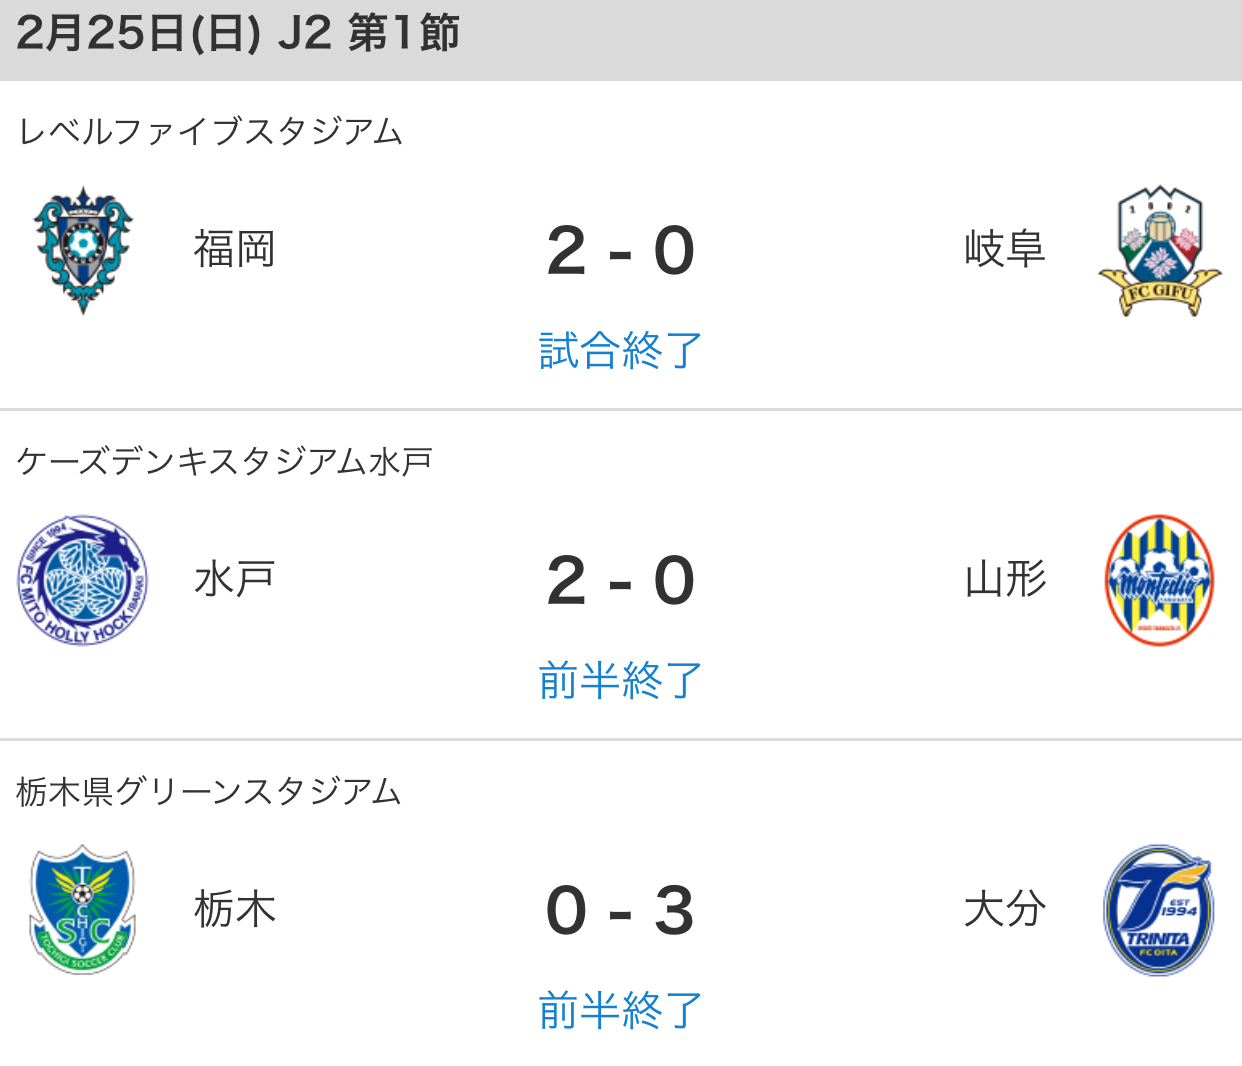
Task: Click the Avispa Fukuoka team crest
Action: coord(83,250)
